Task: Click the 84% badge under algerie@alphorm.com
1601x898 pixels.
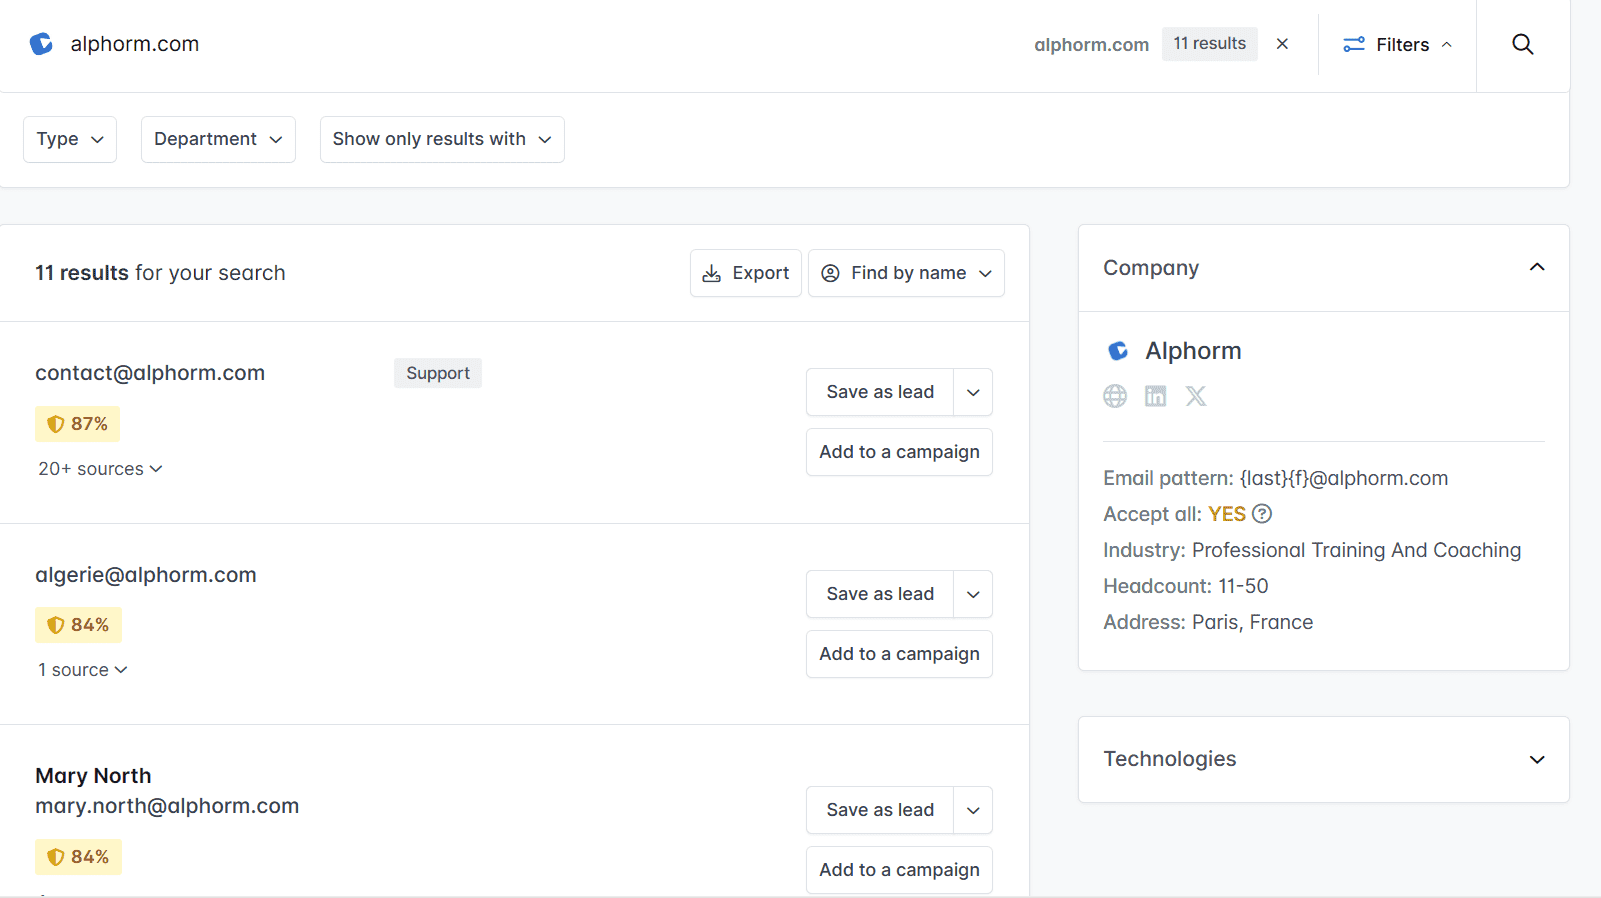Action: pos(78,625)
